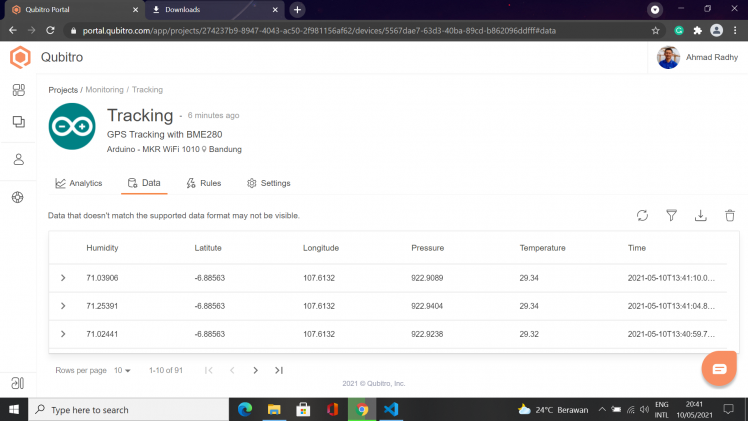Reload the browser page
Image resolution: width=748 pixels, height=421 pixels.
coord(50,31)
